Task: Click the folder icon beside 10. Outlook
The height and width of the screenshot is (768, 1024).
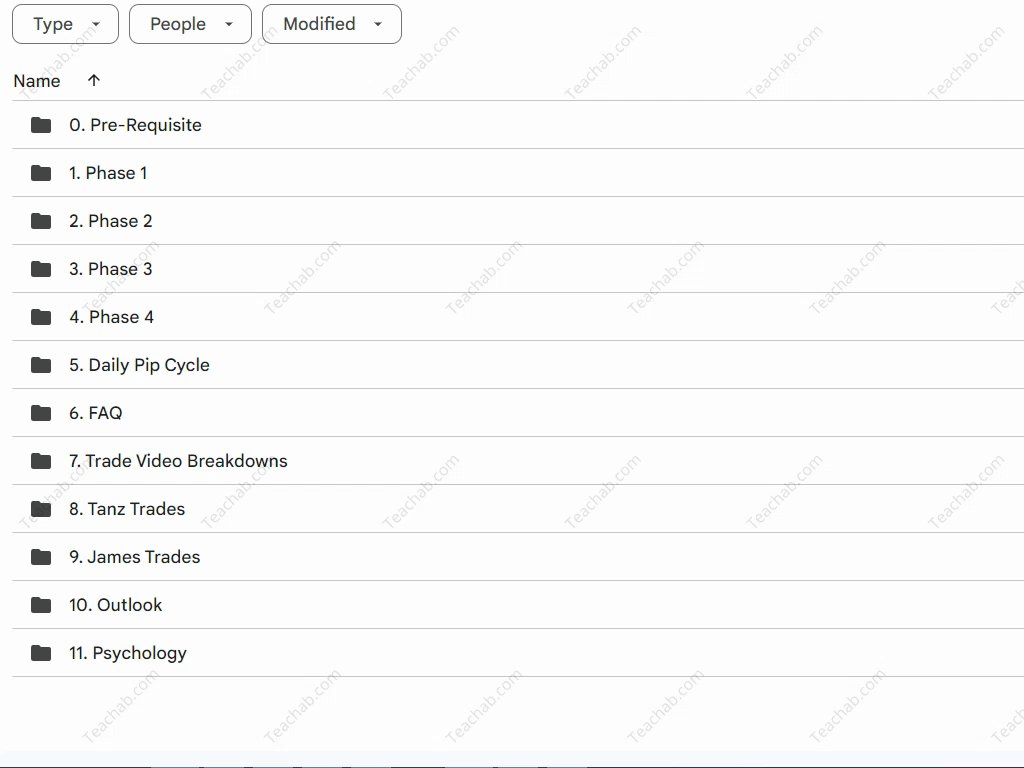Action: [41, 605]
